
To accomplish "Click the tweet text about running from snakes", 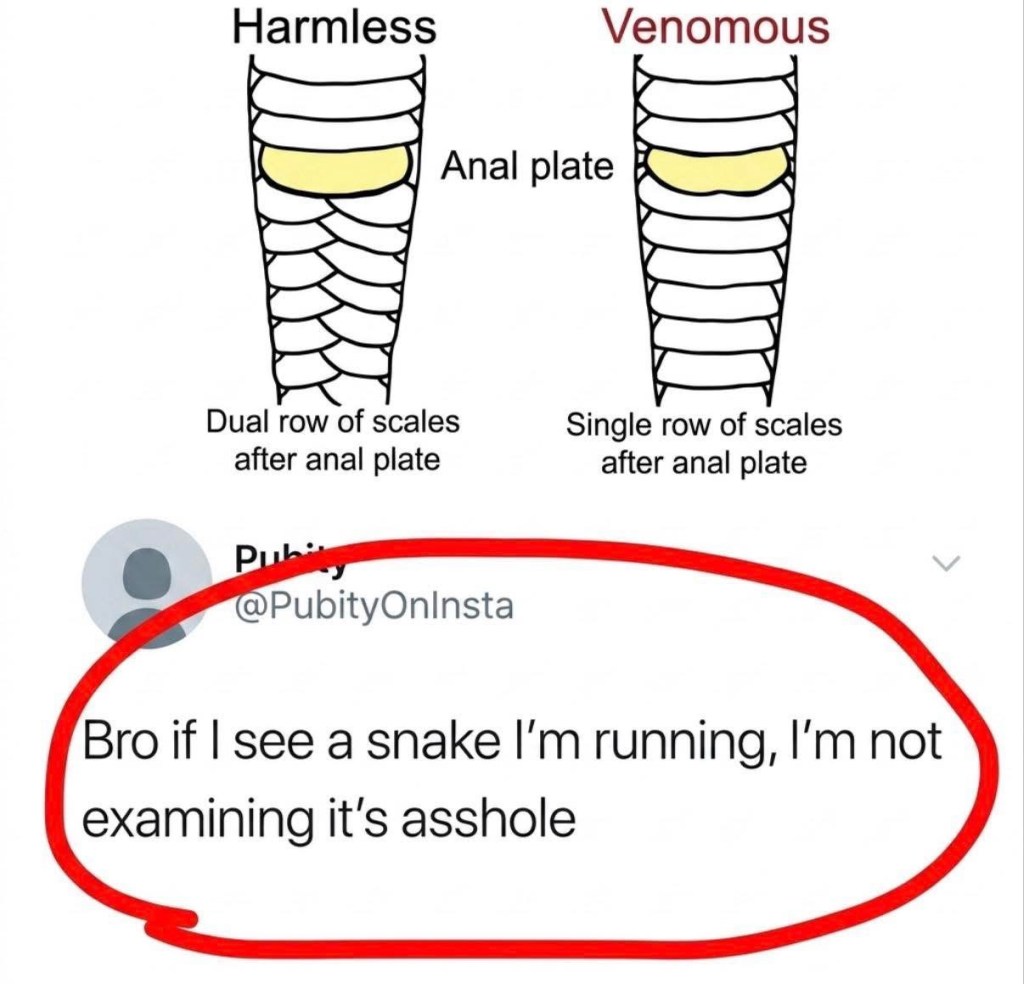I will click(x=512, y=780).
